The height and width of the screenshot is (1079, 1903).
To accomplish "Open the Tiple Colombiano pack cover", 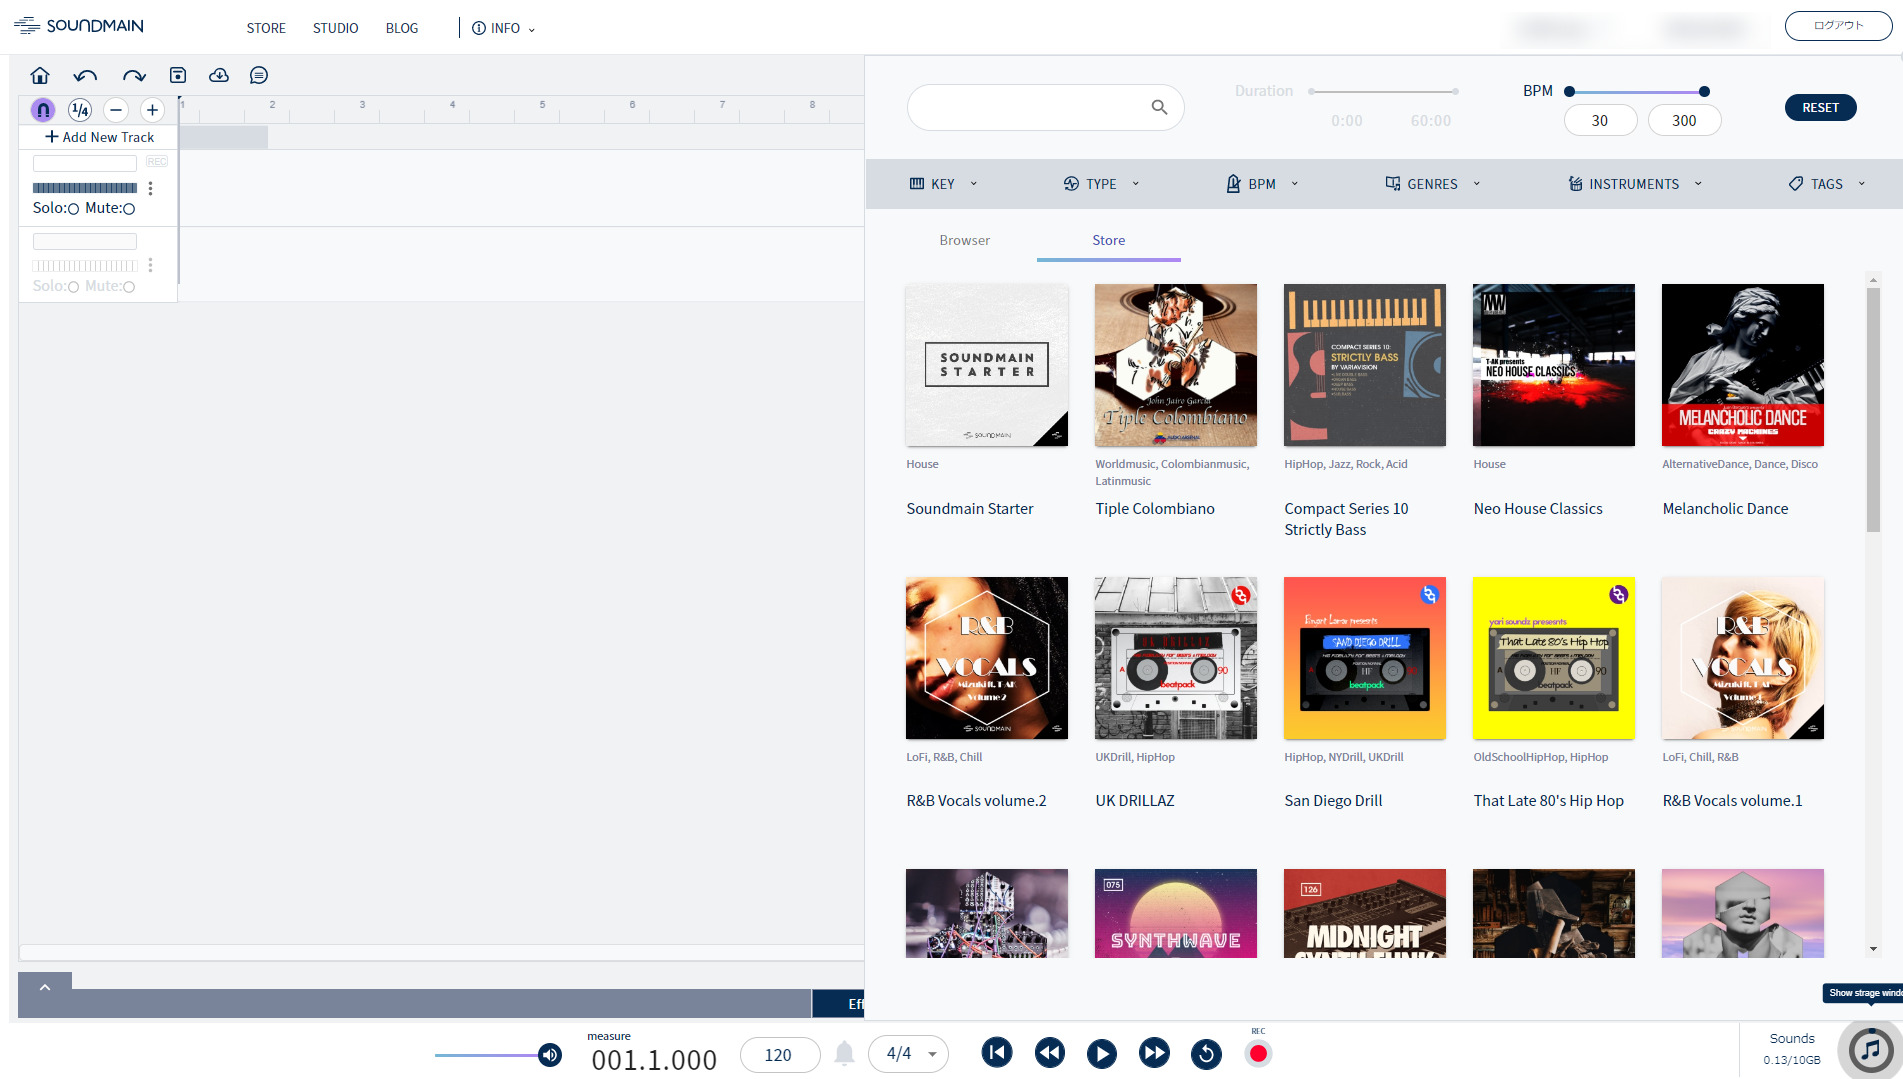I will click(1175, 365).
